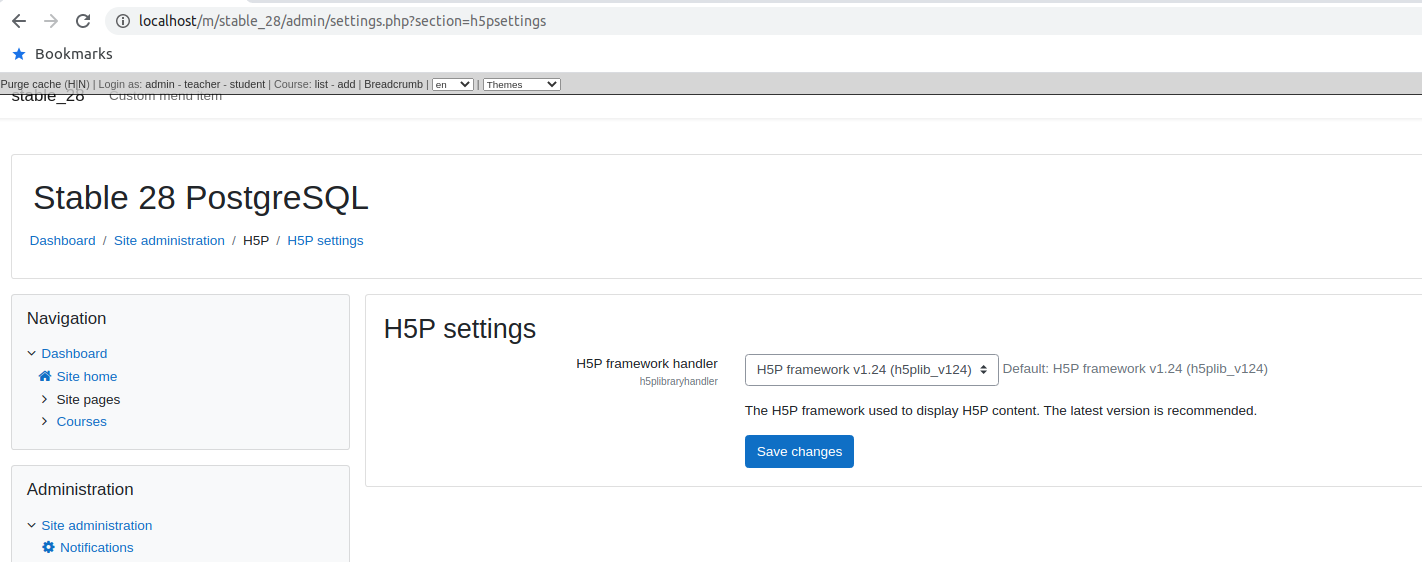Viewport: 1422px width, 562px height.
Task: Collapse the Site administration tree chevron
Action: click(32, 525)
